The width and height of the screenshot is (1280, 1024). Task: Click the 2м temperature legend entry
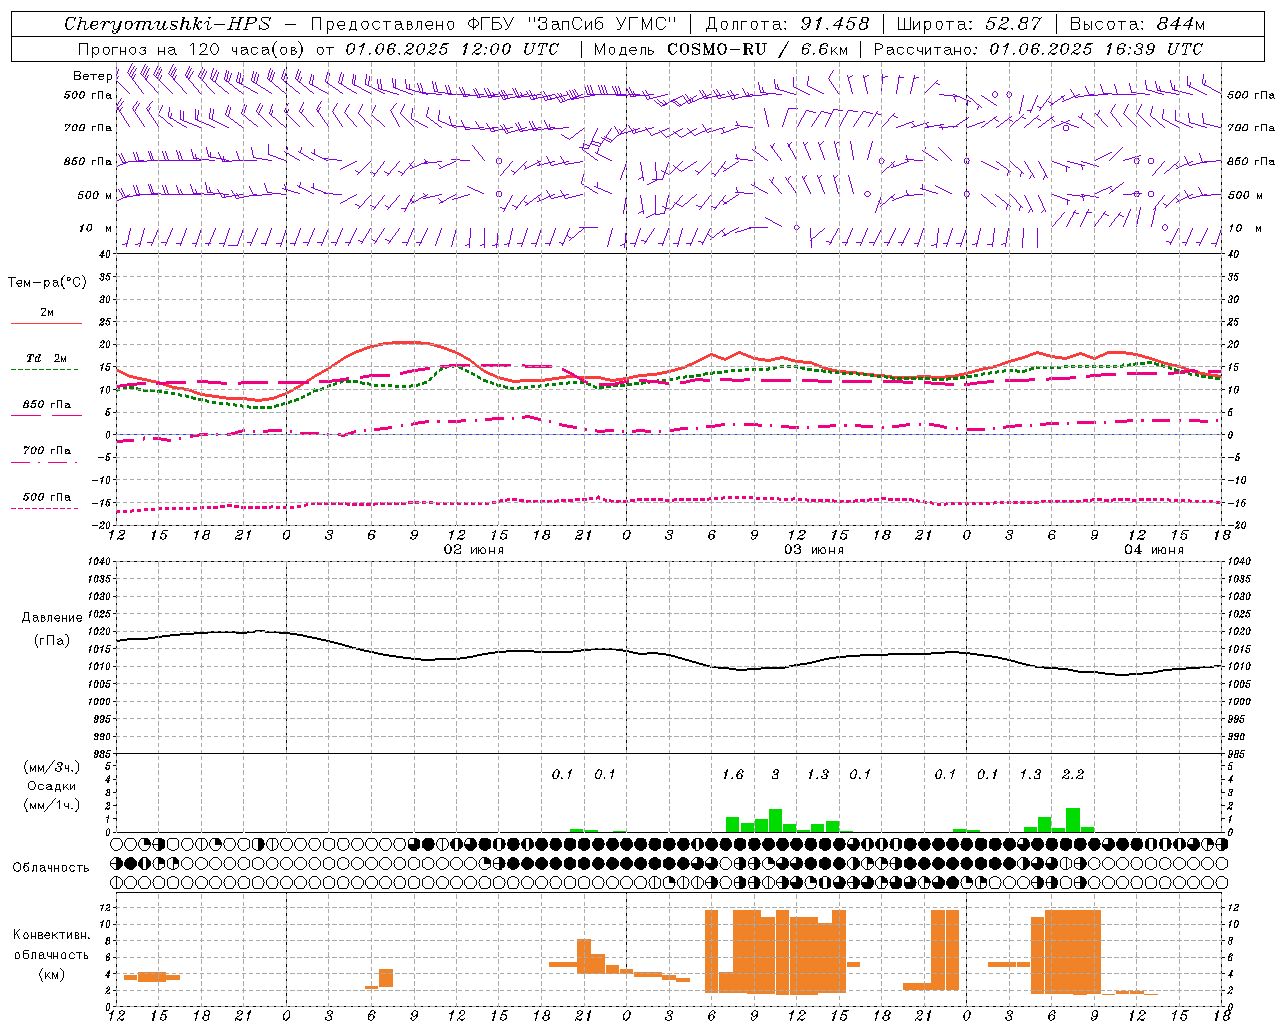pyautogui.click(x=47, y=313)
